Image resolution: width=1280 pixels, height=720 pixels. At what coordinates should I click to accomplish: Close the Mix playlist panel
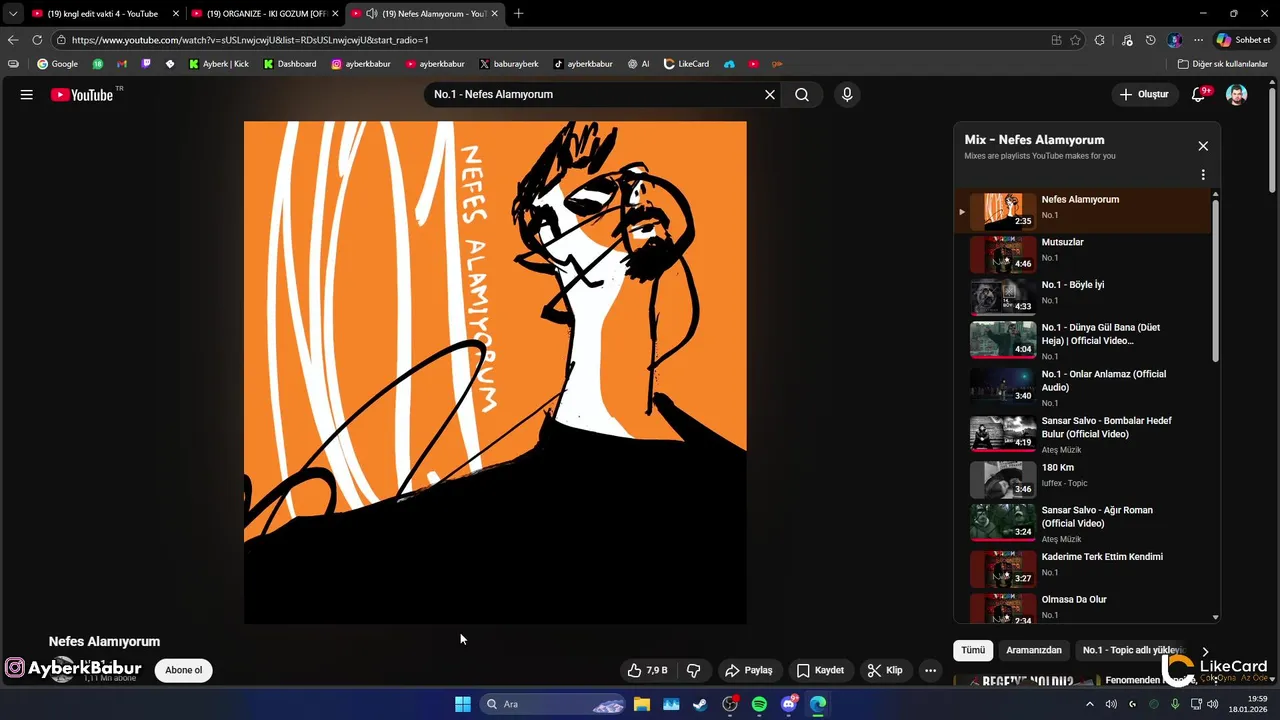1203,146
